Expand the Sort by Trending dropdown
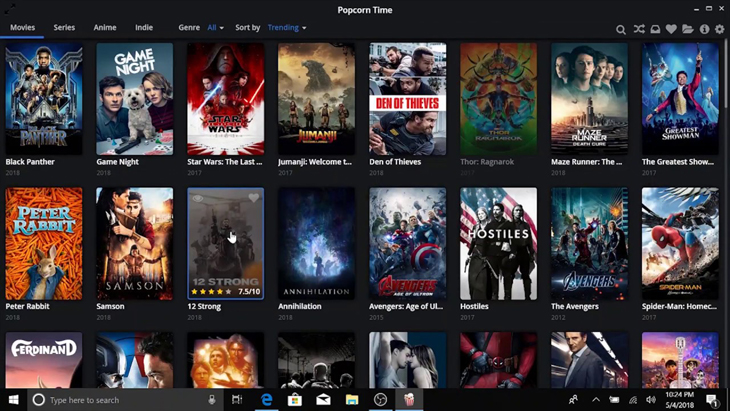The width and height of the screenshot is (730, 411). tap(287, 27)
